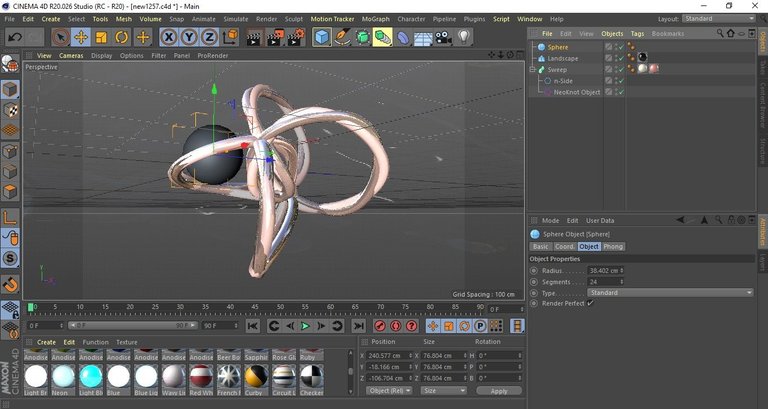Open the Create menu in menu bar
This screenshot has height=409, width=768.
point(51,19)
